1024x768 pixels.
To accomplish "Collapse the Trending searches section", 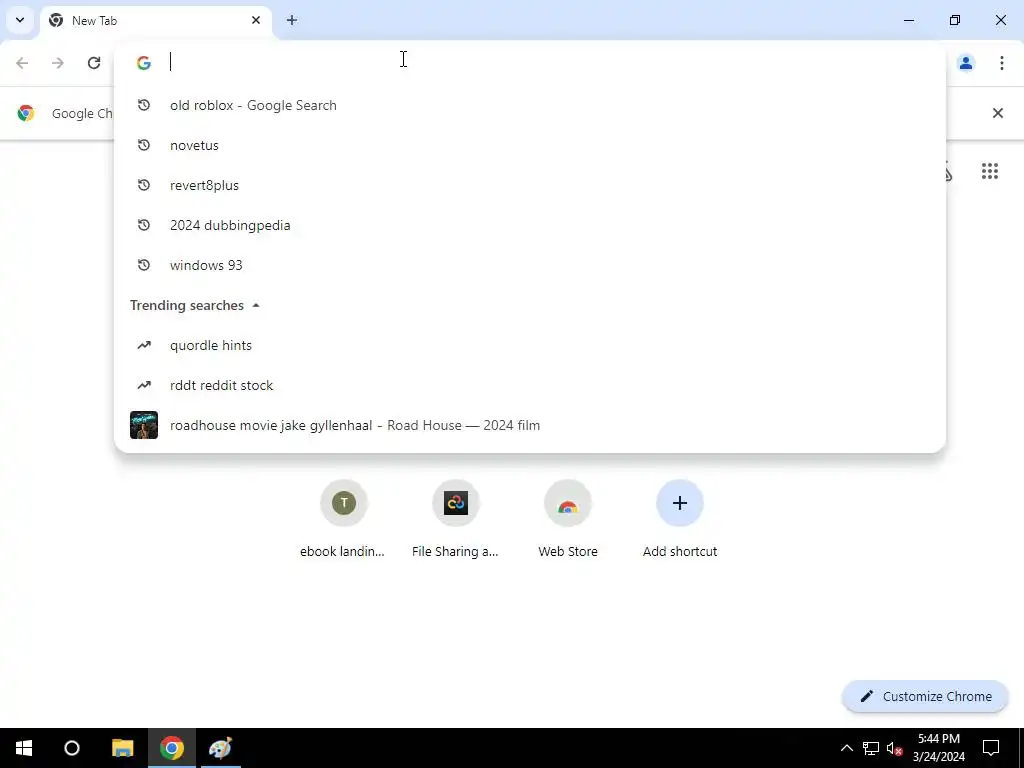I will click(256, 306).
